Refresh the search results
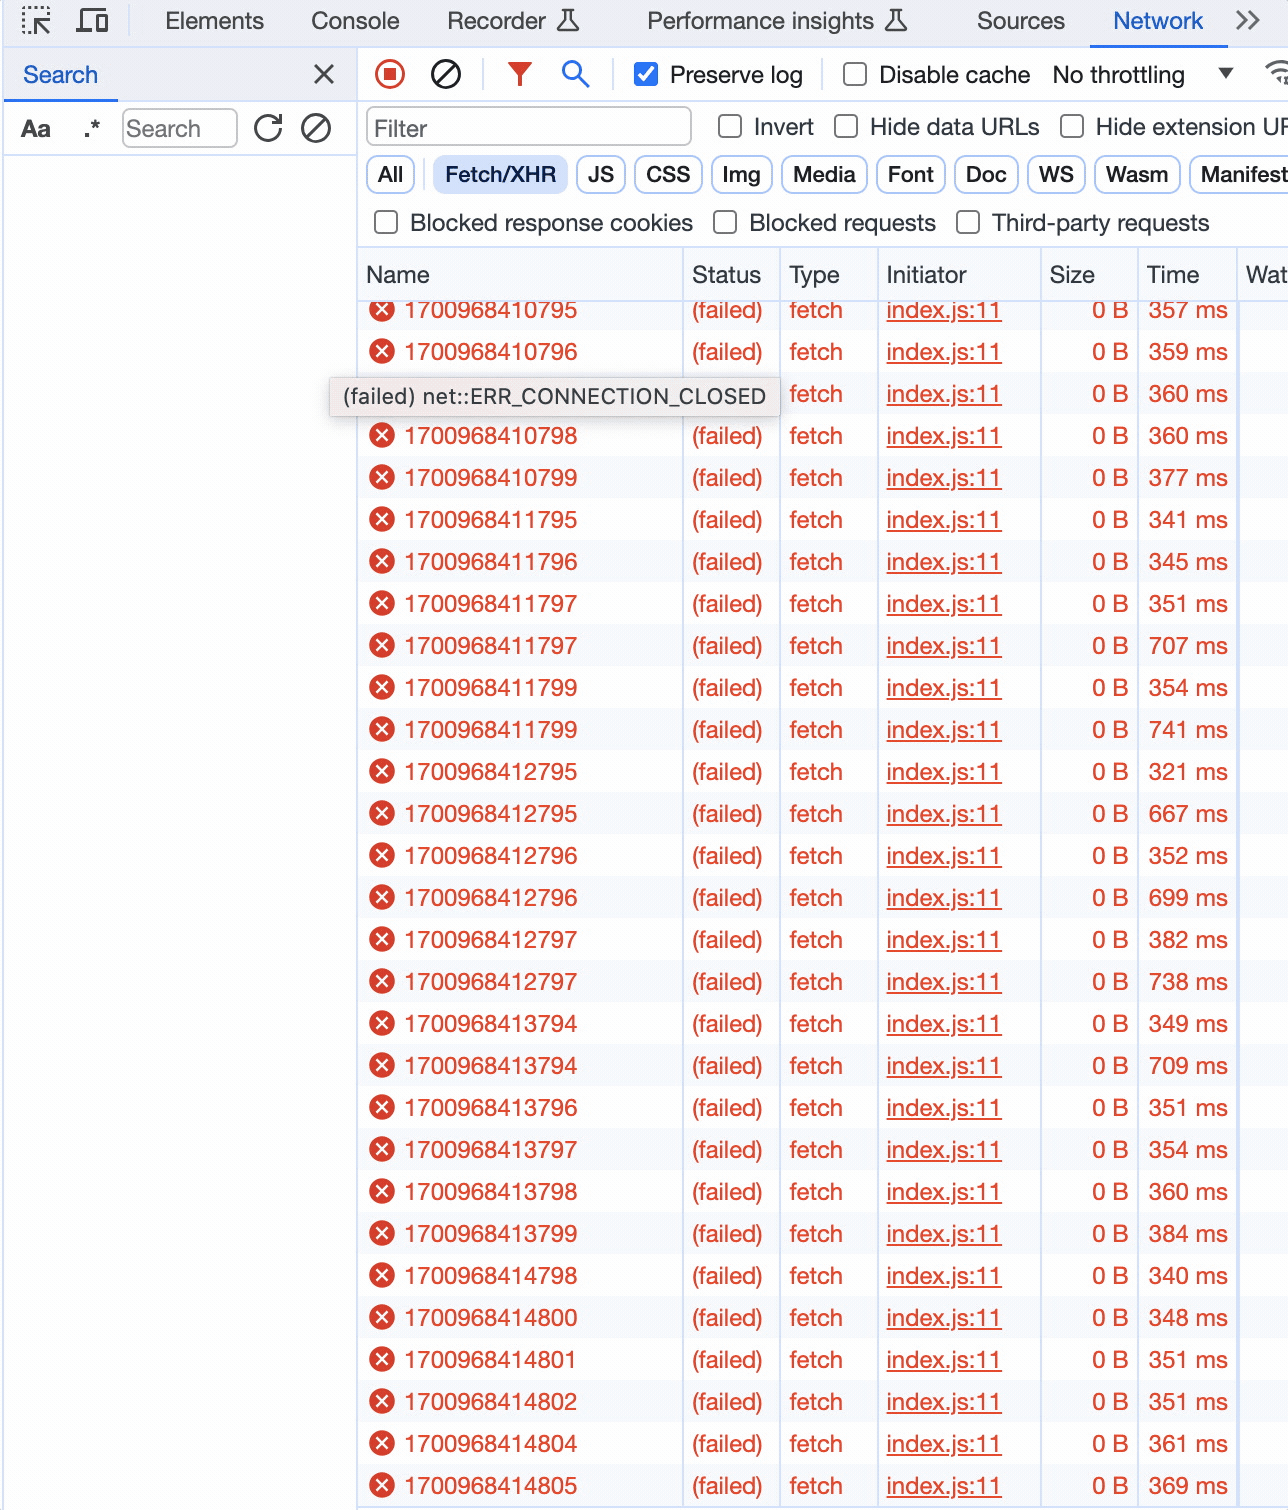 click(x=267, y=128)
